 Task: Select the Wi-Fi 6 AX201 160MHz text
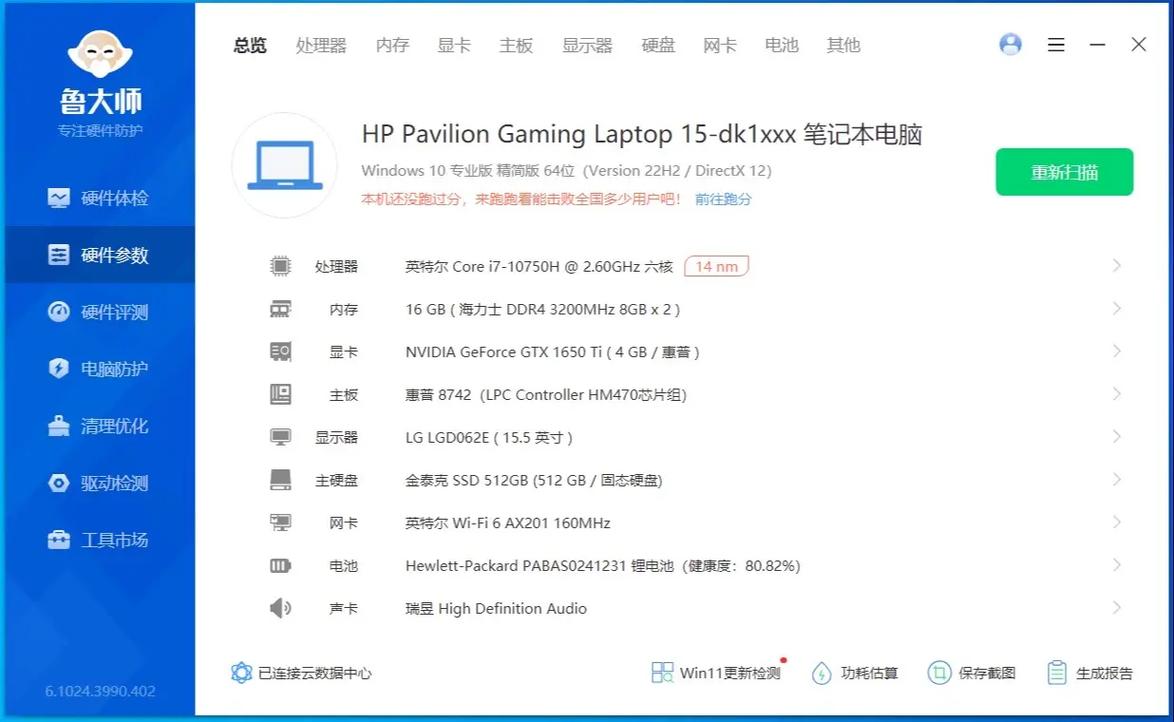pyautogui.click(x=508, y=523)
